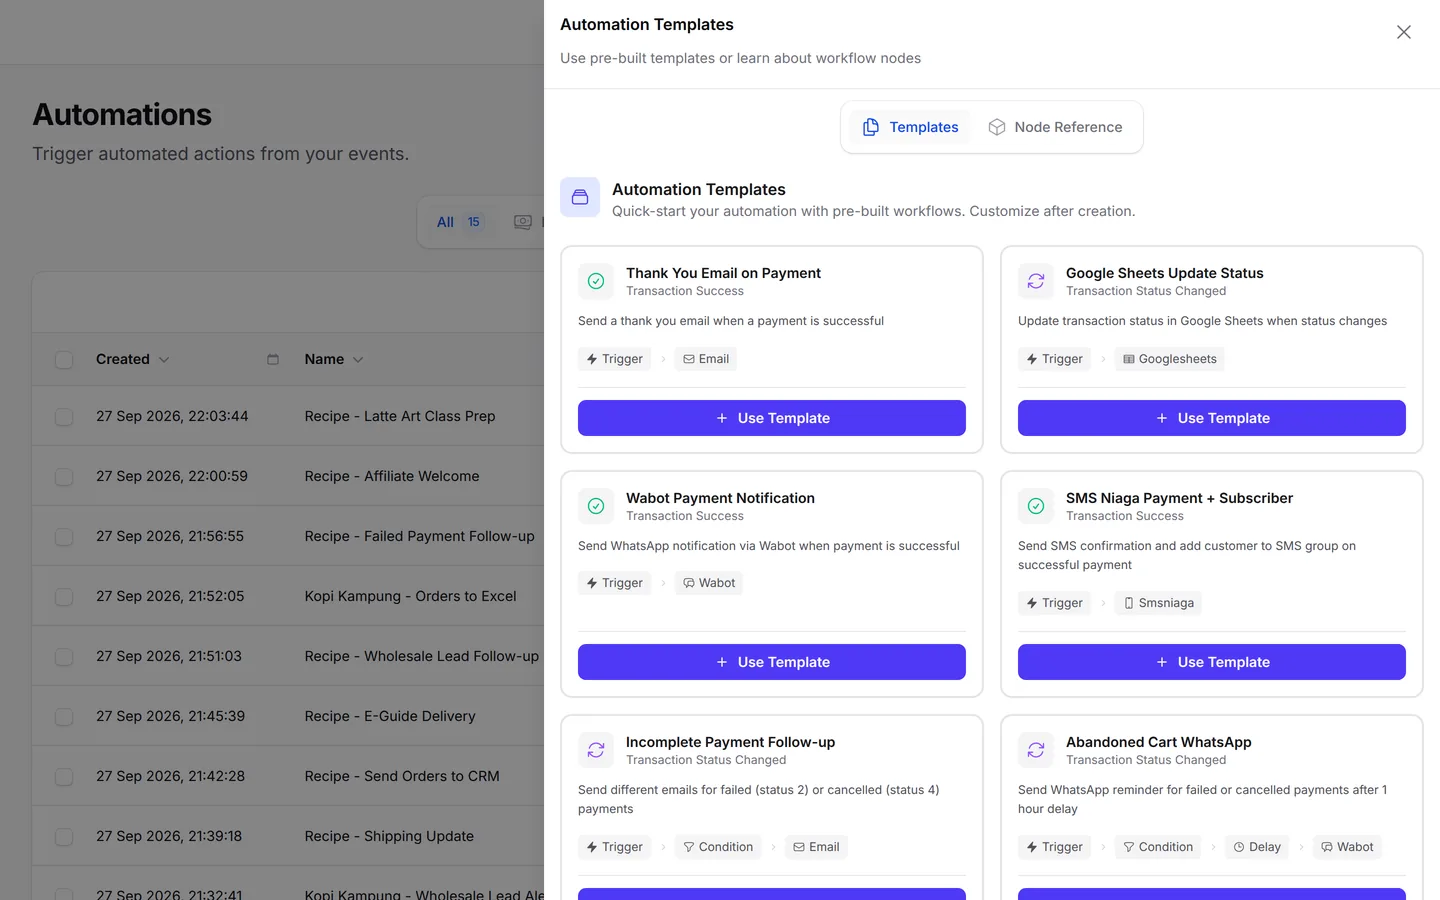Viewport: 1440px width, 900px height.
Task: Use the Google Sheets Update Status template
Action: (x=1212, y=418)
